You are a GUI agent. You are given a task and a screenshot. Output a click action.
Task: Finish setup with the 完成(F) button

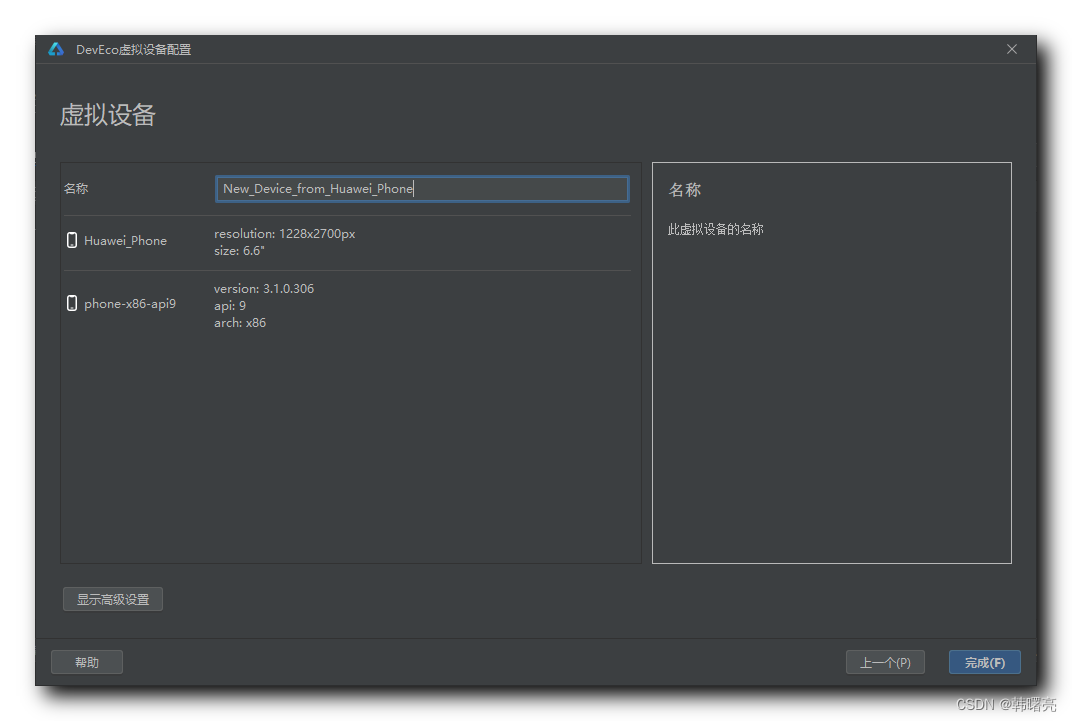984,662
